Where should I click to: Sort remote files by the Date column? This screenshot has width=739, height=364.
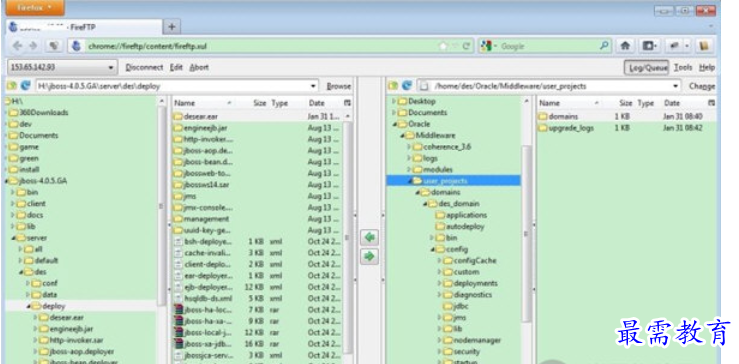click(672, 102)
